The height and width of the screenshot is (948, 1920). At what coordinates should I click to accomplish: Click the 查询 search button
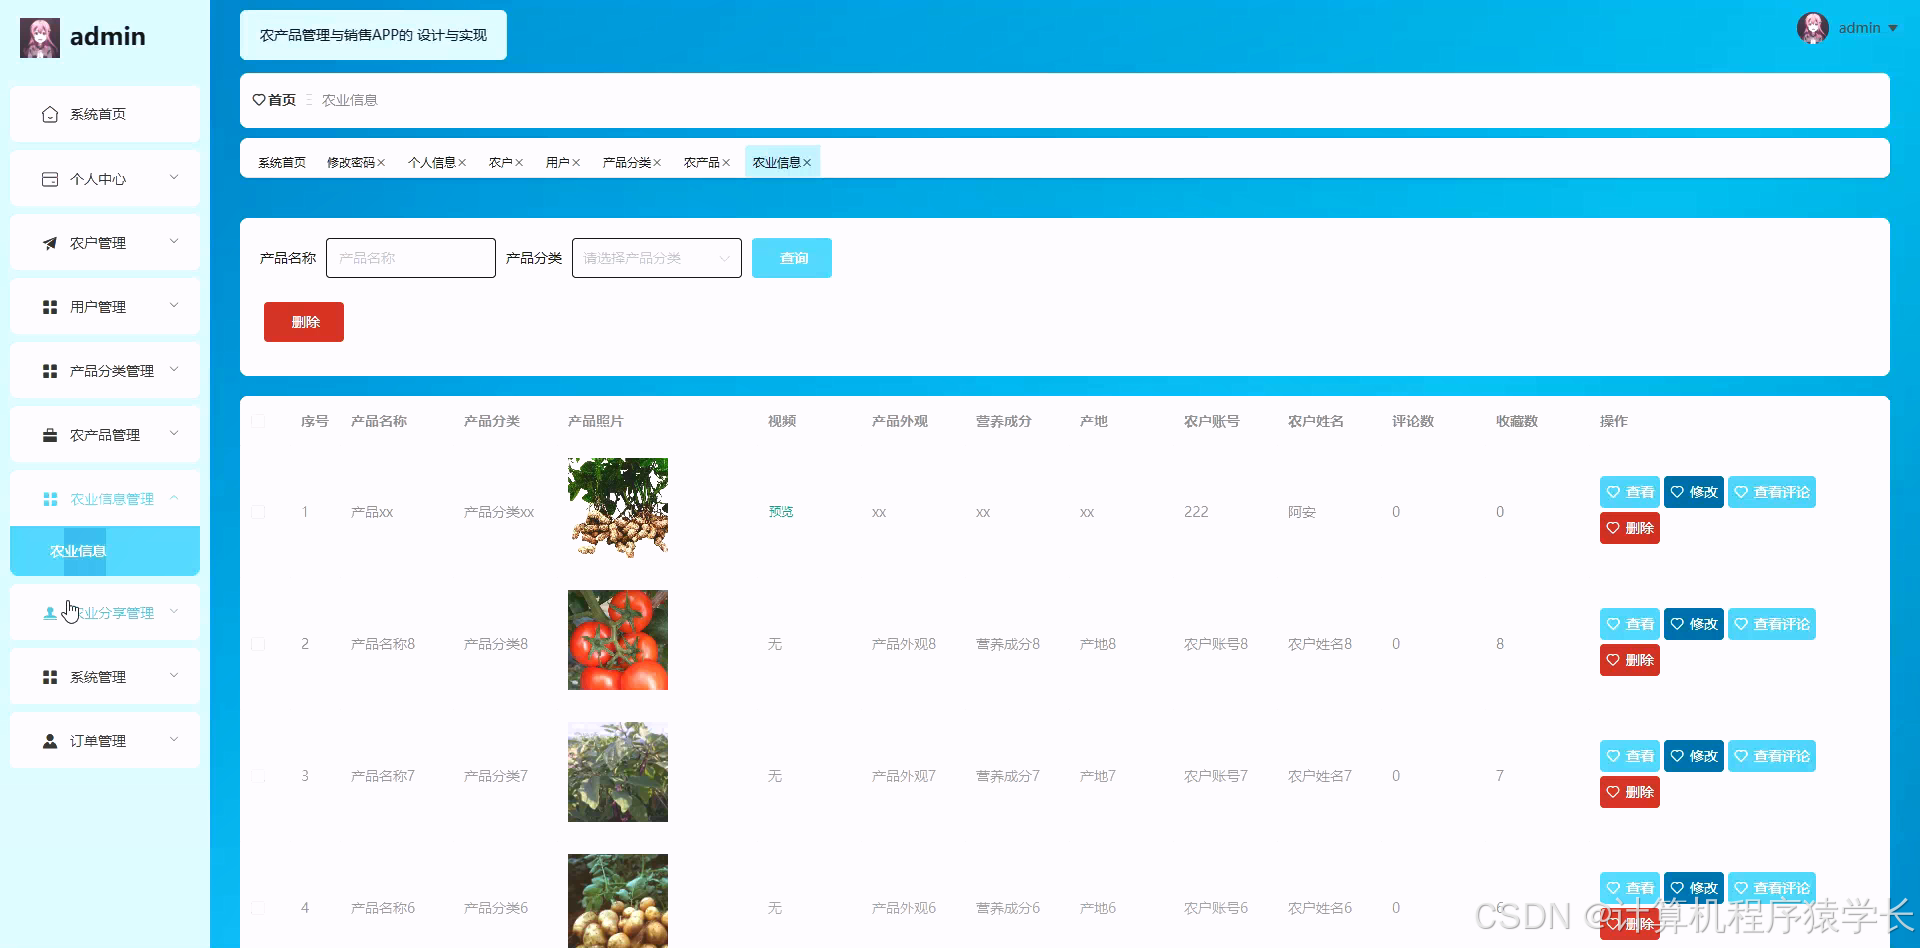(792, 258)
